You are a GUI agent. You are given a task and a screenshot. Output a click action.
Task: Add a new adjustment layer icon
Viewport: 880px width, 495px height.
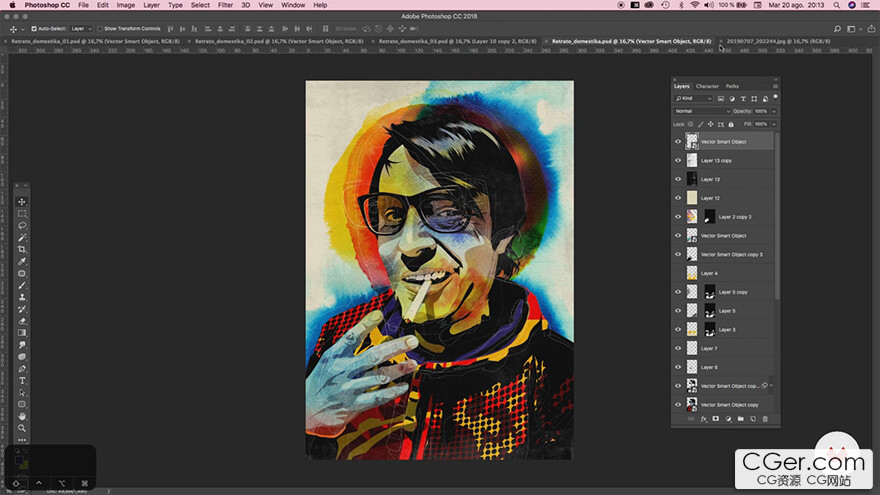tap(728, 419)
